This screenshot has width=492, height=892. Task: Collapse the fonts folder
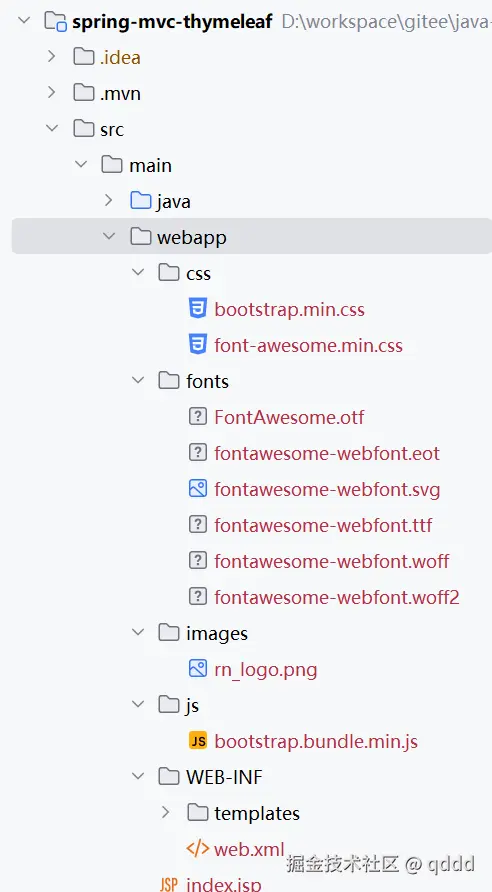pos(138,380)
